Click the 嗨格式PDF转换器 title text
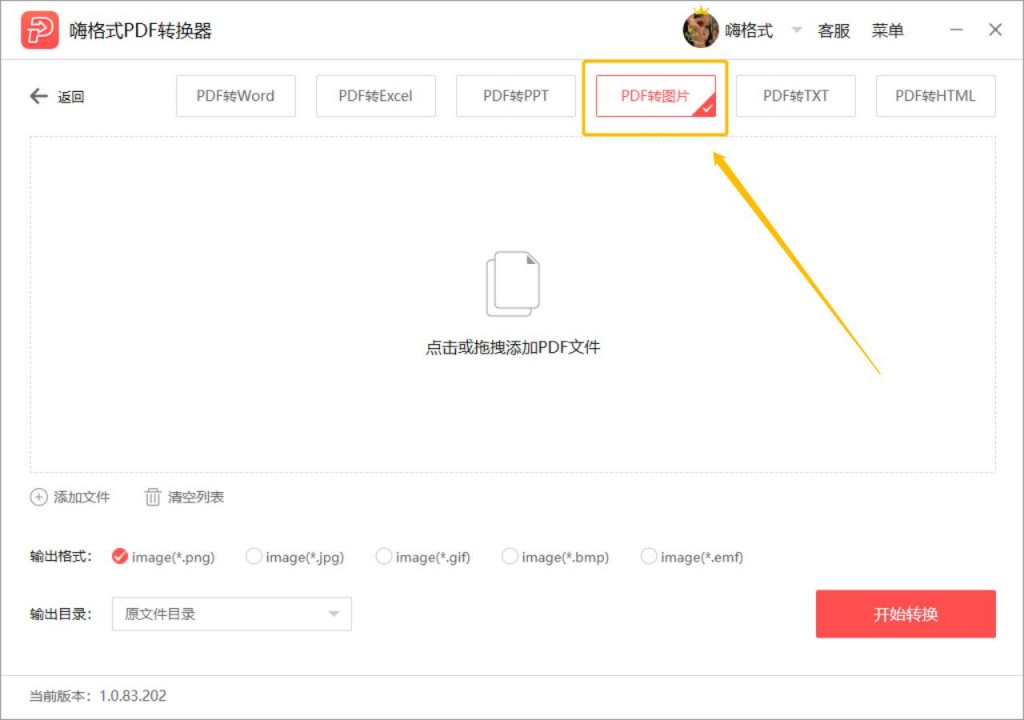Screen dimensions: 1024x720 pos(141,31)
